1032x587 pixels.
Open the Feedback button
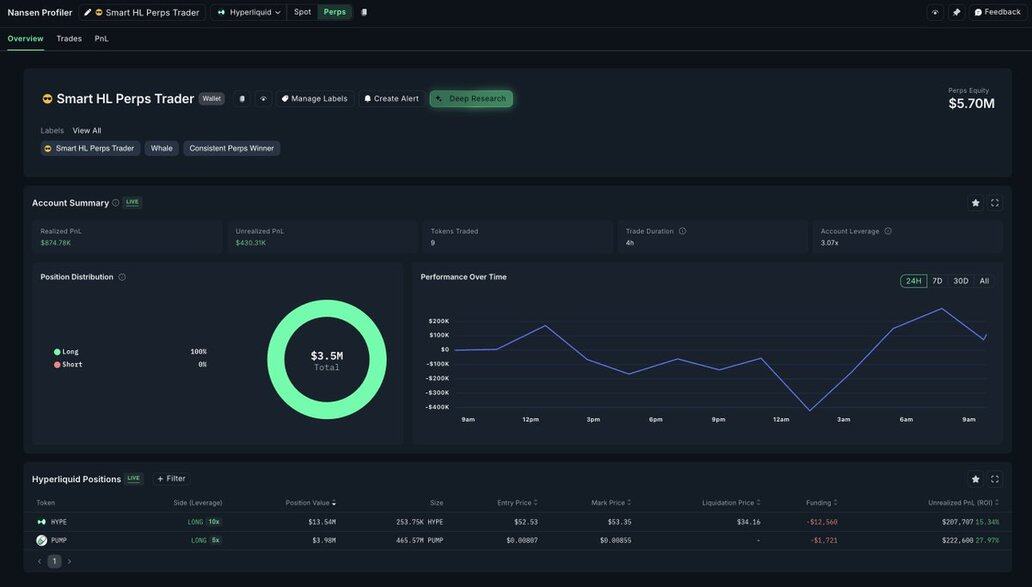pyautogui.click(x=997, y=13)
